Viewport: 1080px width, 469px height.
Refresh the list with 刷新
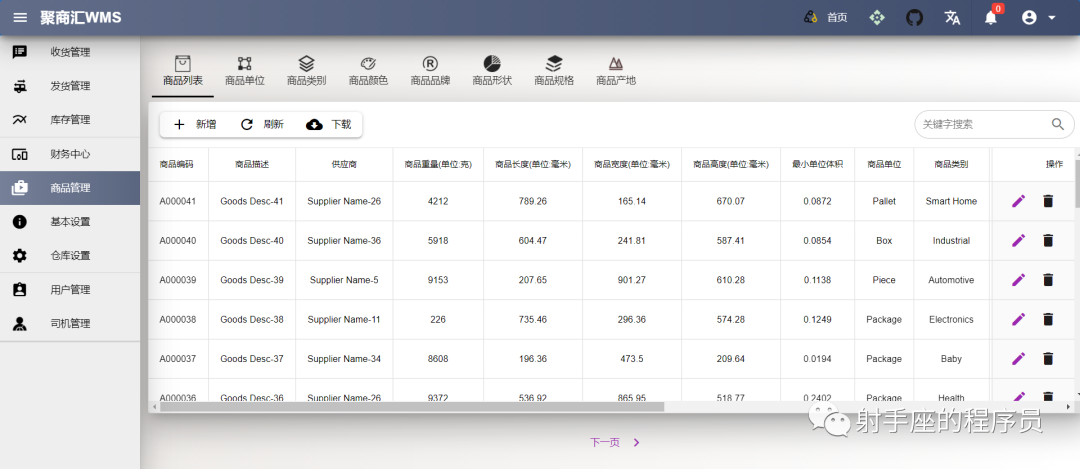tap(262, 125)
